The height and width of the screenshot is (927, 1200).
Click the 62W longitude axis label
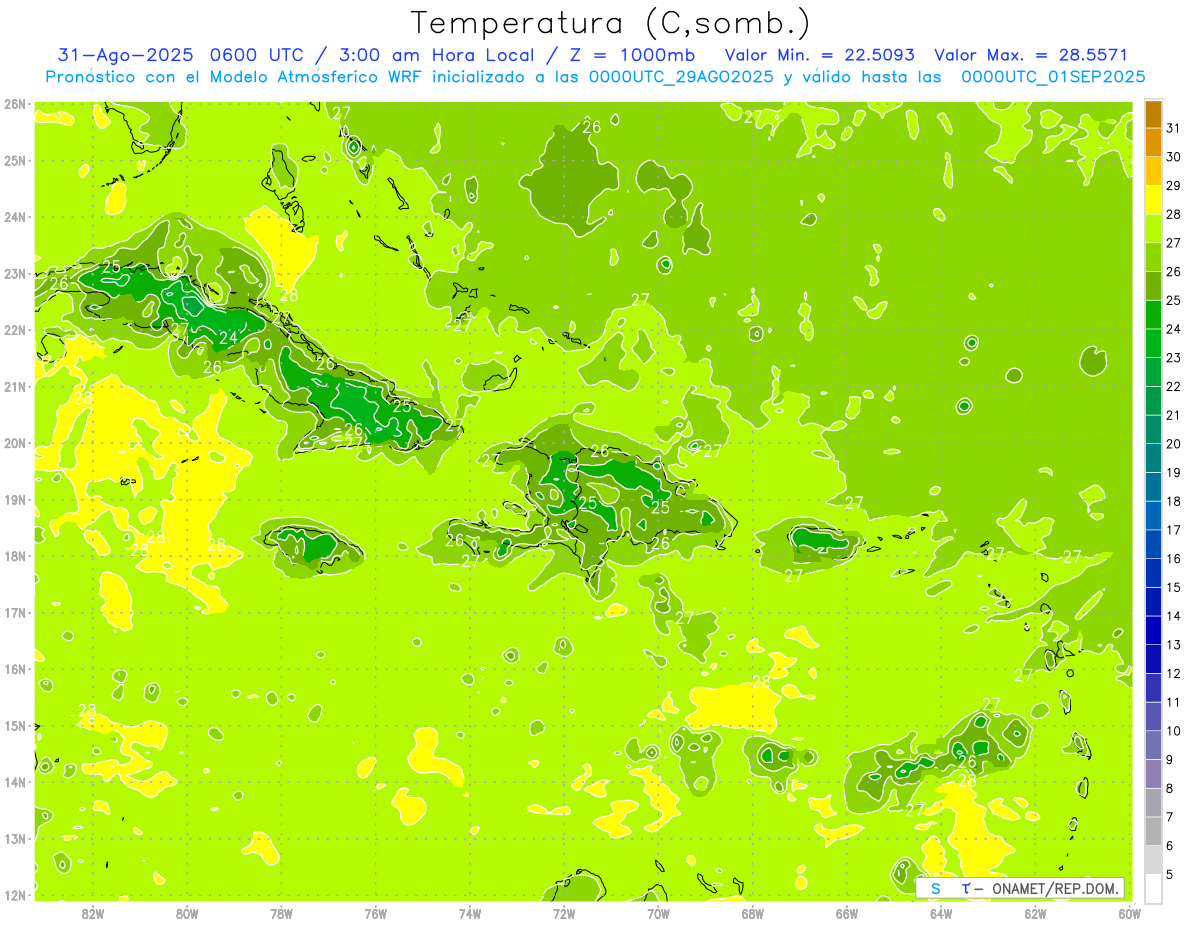1035,914
